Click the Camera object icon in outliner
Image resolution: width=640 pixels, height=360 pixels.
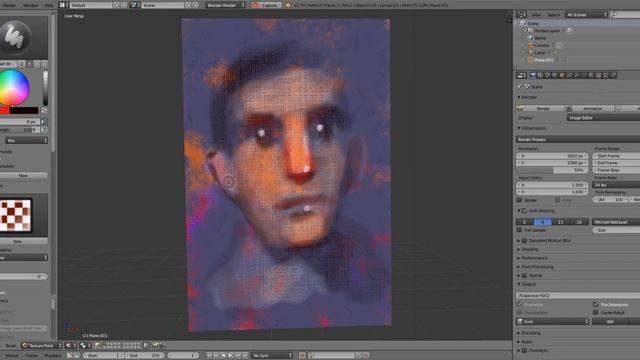tap(530, 45)
